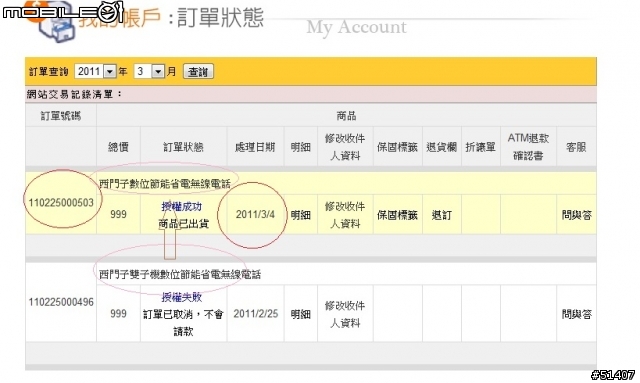Click the 退貨欄 column header
This screenshot has width=640, height=383.
tap(442, 147)
